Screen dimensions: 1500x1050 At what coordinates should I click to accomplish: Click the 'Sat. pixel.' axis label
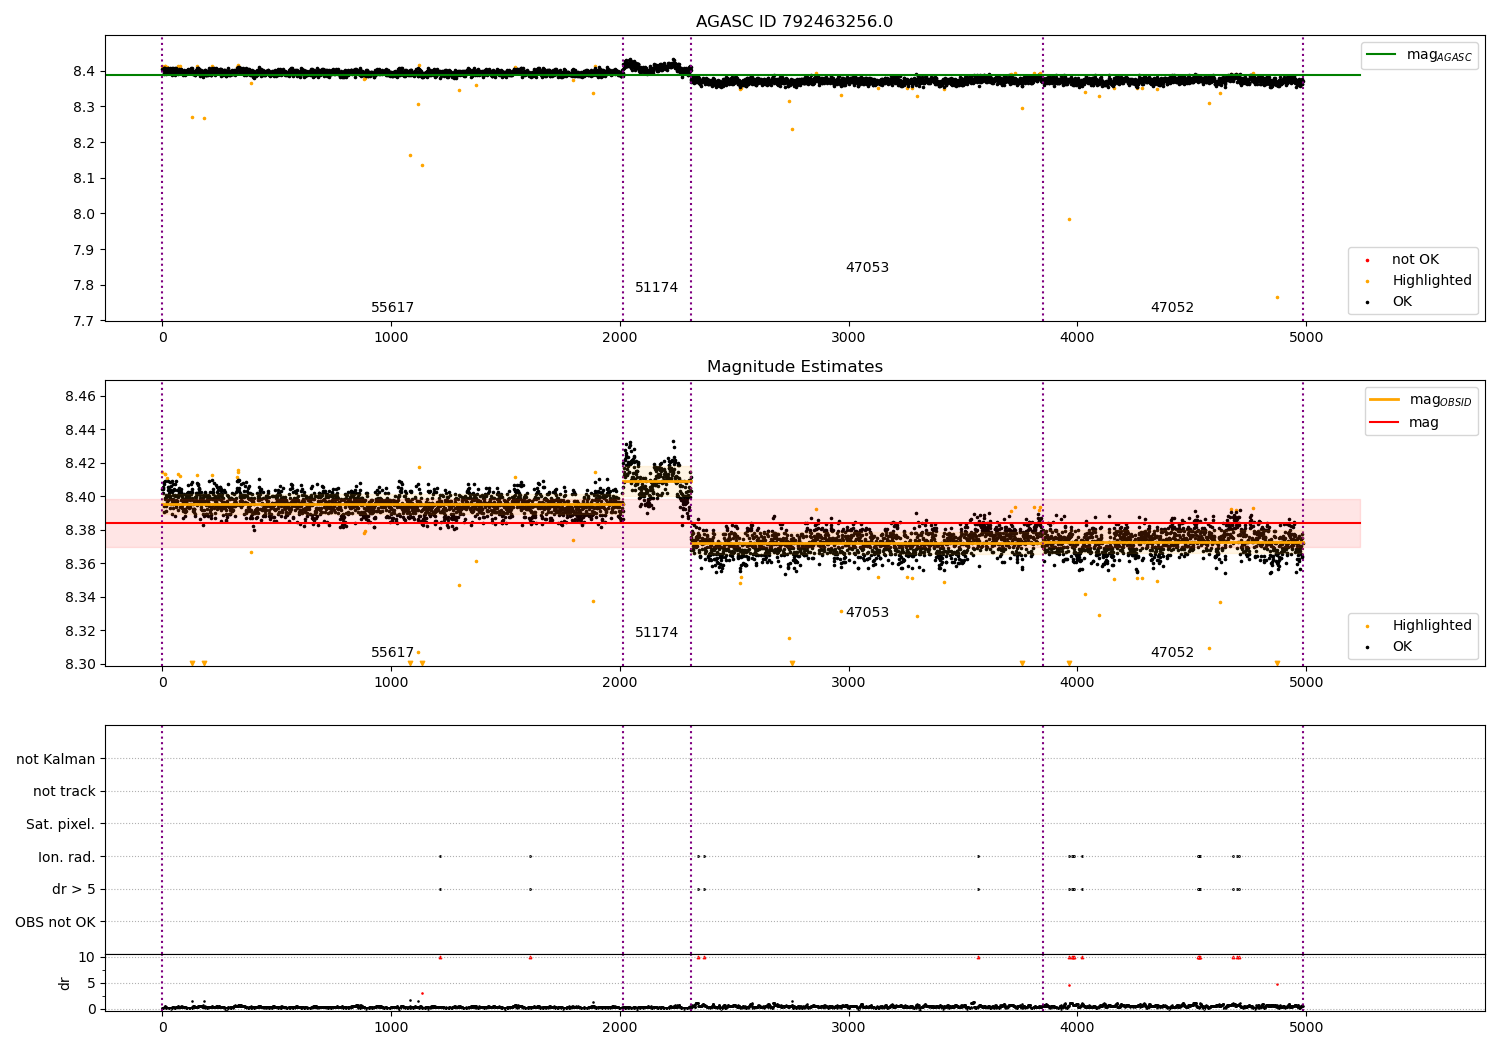pyautogui.click(x=61, y=825)
